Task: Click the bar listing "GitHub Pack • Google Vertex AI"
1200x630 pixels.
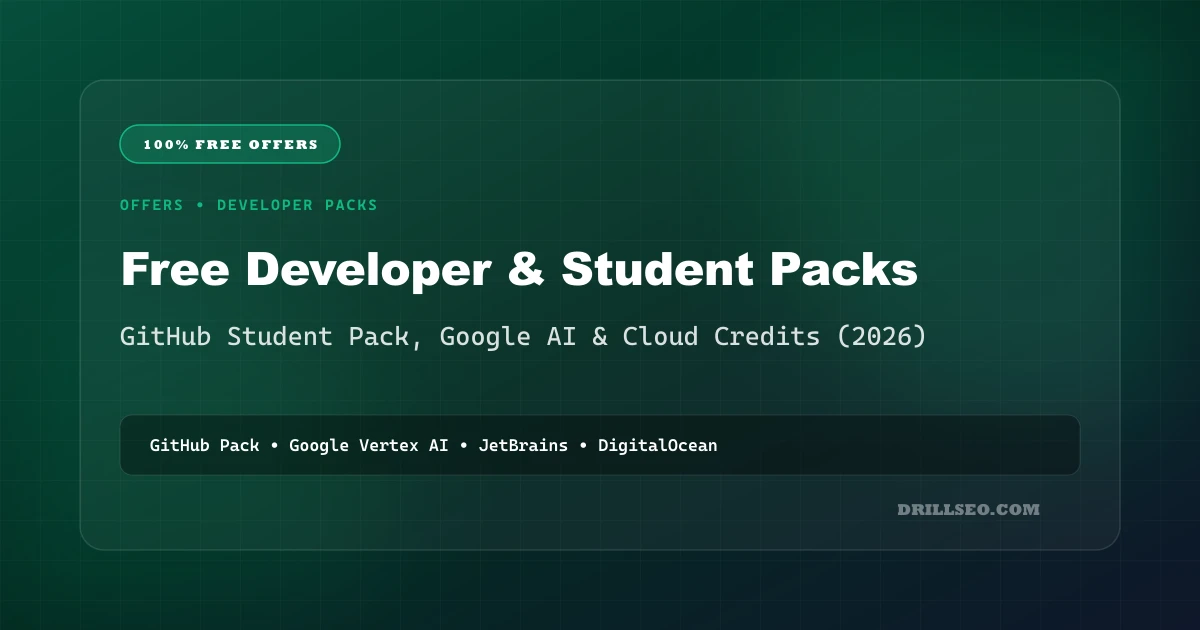Action: [x=600, y=445]
